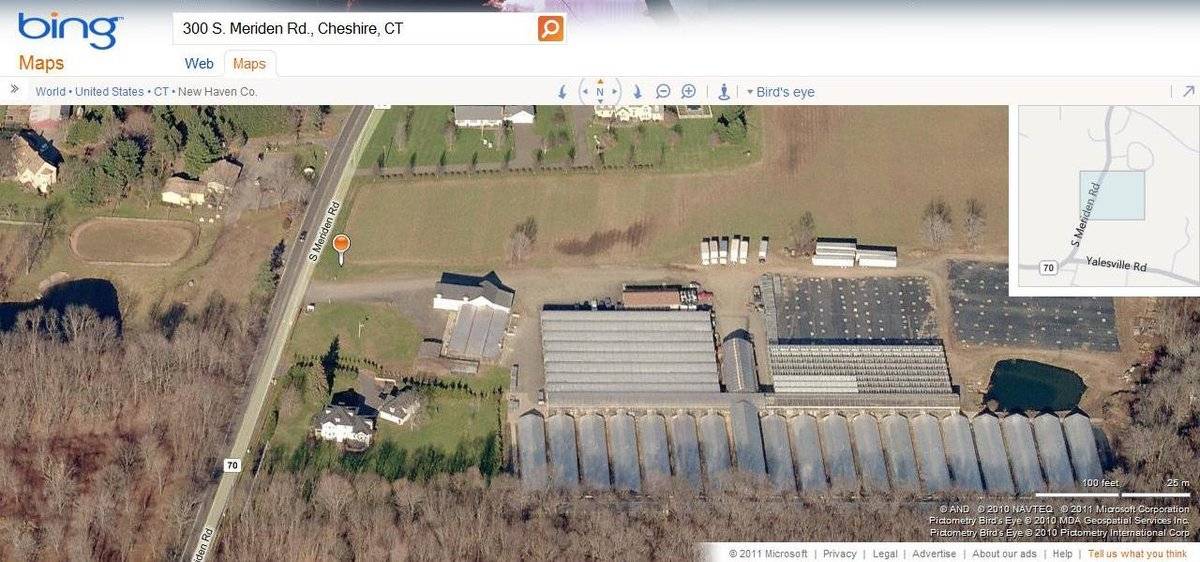Rotate the map view counterclockwise
Screen dimensions: 1200x562
(x=562, y=92)
